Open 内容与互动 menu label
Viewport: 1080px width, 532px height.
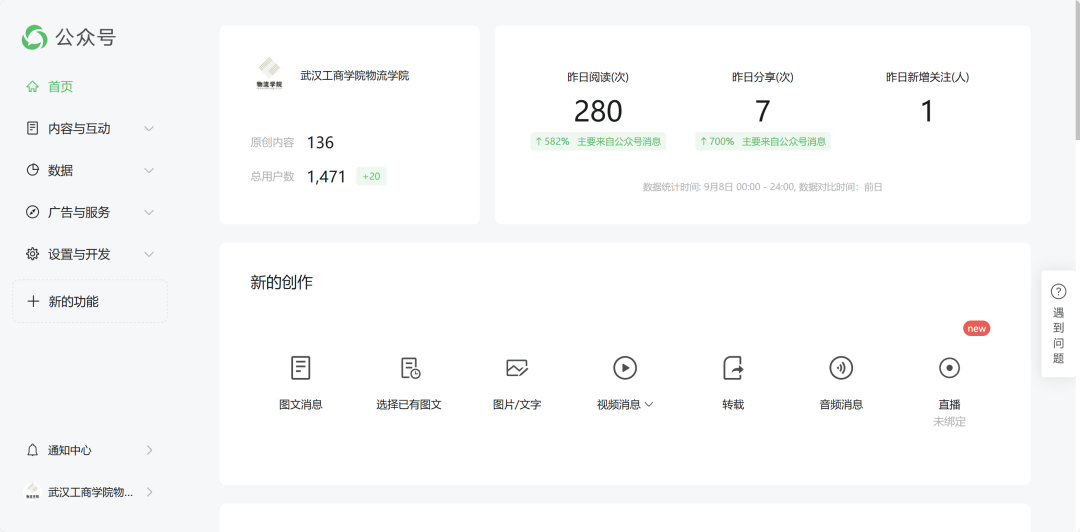click(x=79, y=128)
